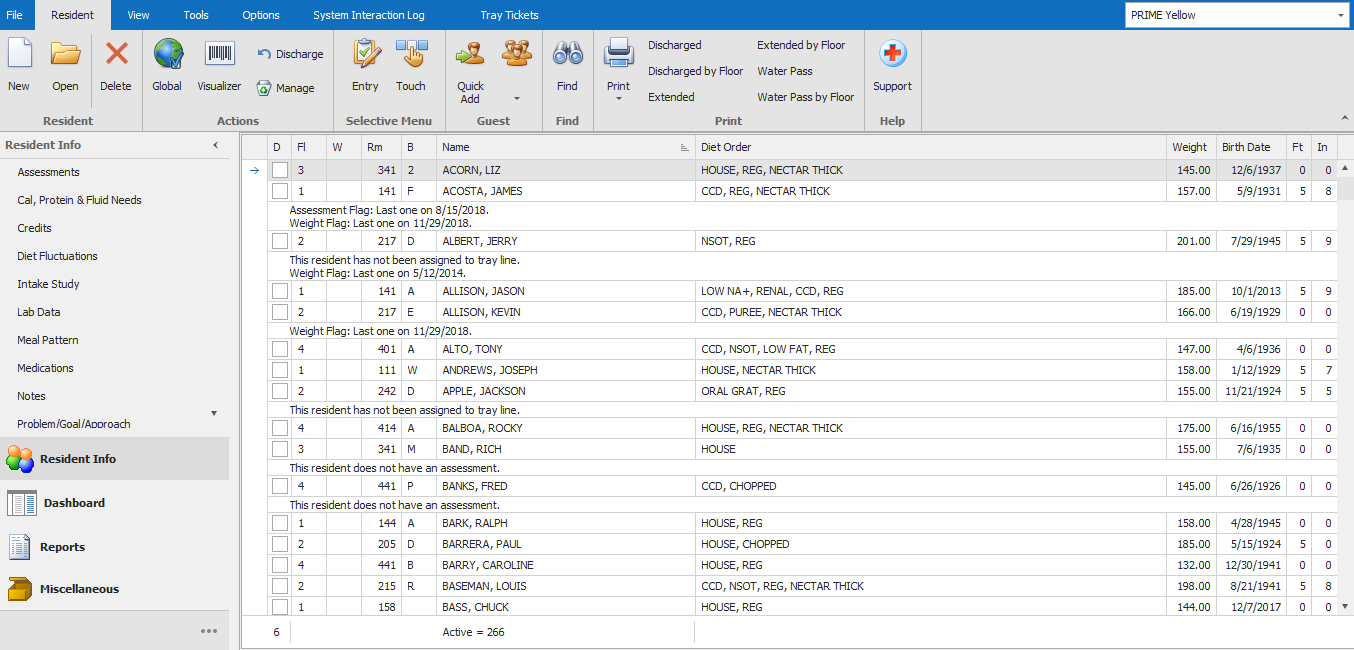Toggle the checkbox for BALBOA, ROCKY

click(x=280, y=428)
